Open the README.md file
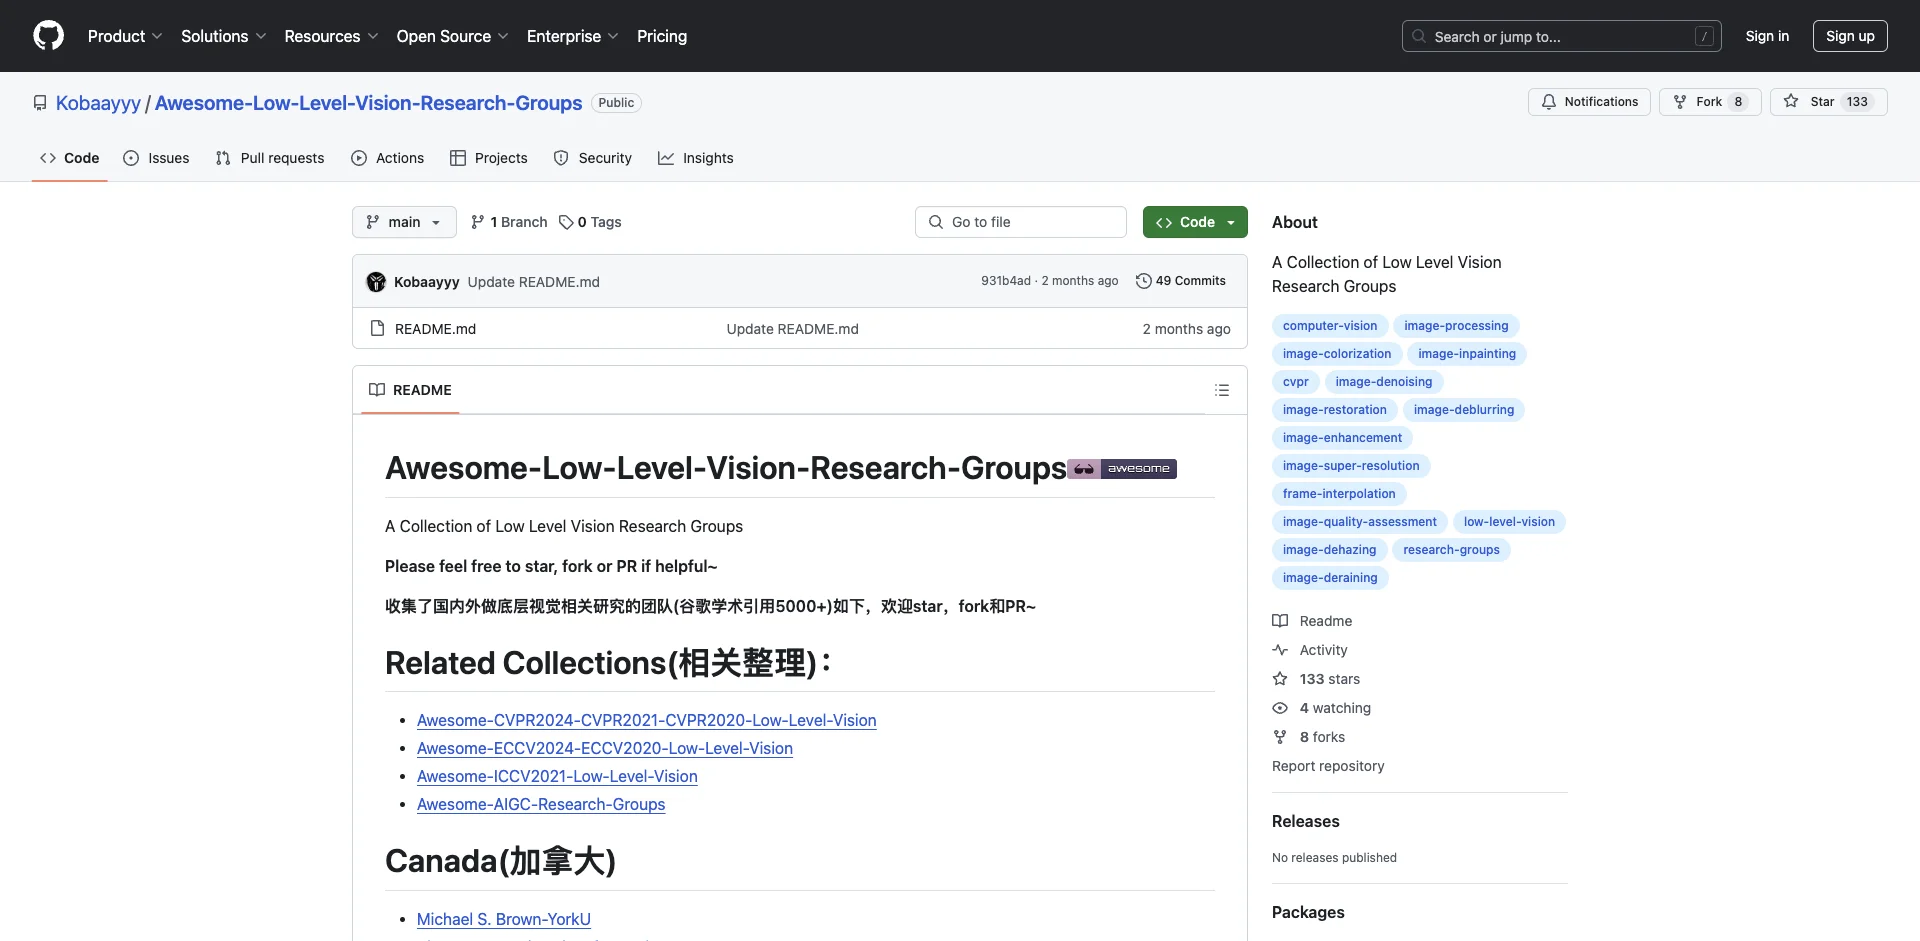Image resolution: width=1920 pixels, height=941 pixels. (x=435, y=329)
